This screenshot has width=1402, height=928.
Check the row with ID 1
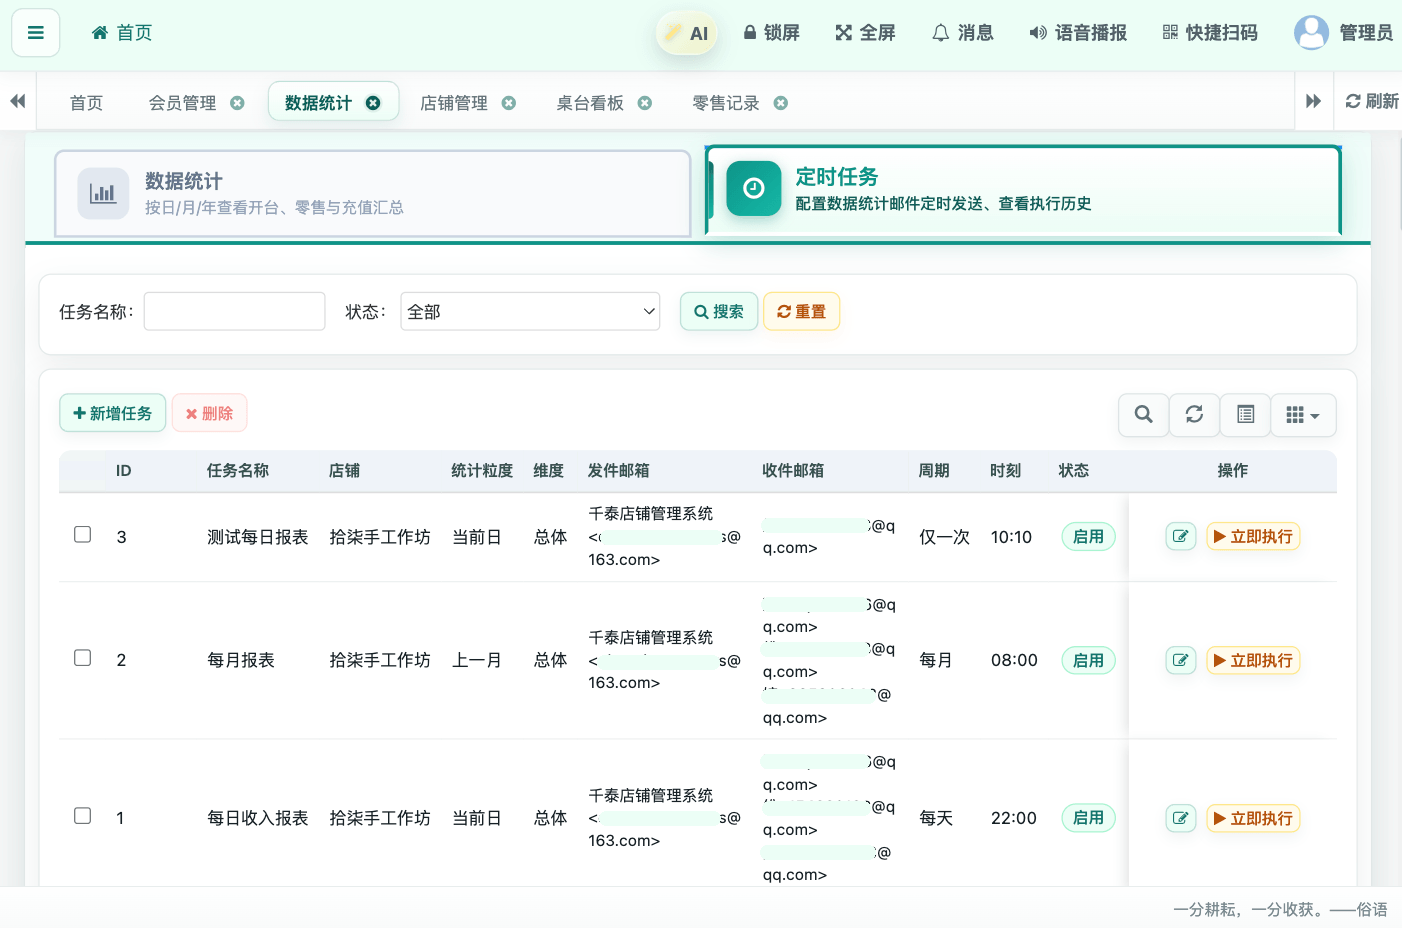pyautogui.click(x=83, y=816)
